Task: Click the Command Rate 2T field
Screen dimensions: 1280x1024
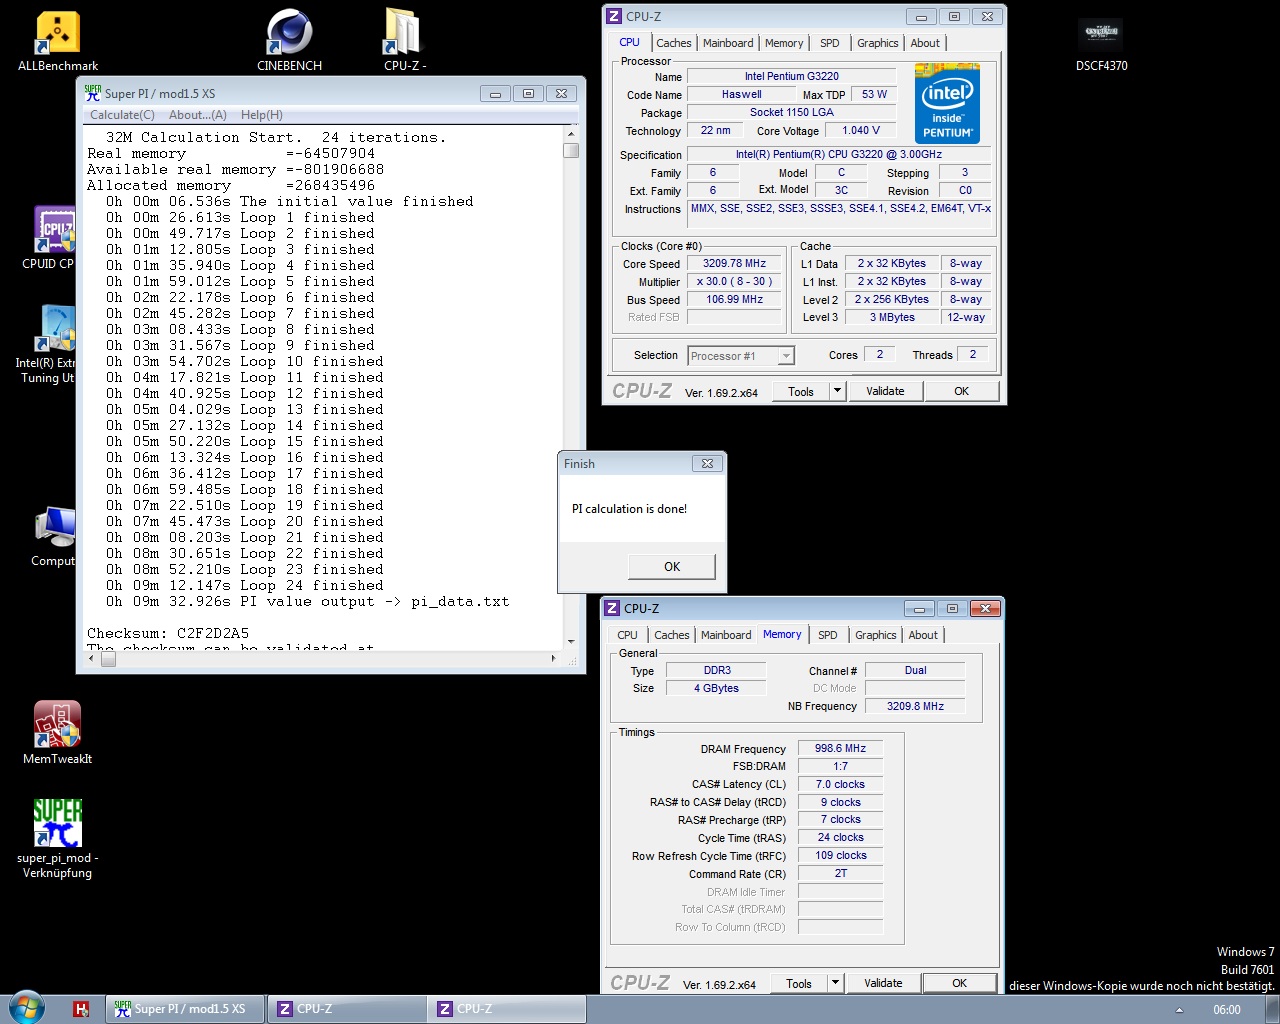Action: click(840, 874)
